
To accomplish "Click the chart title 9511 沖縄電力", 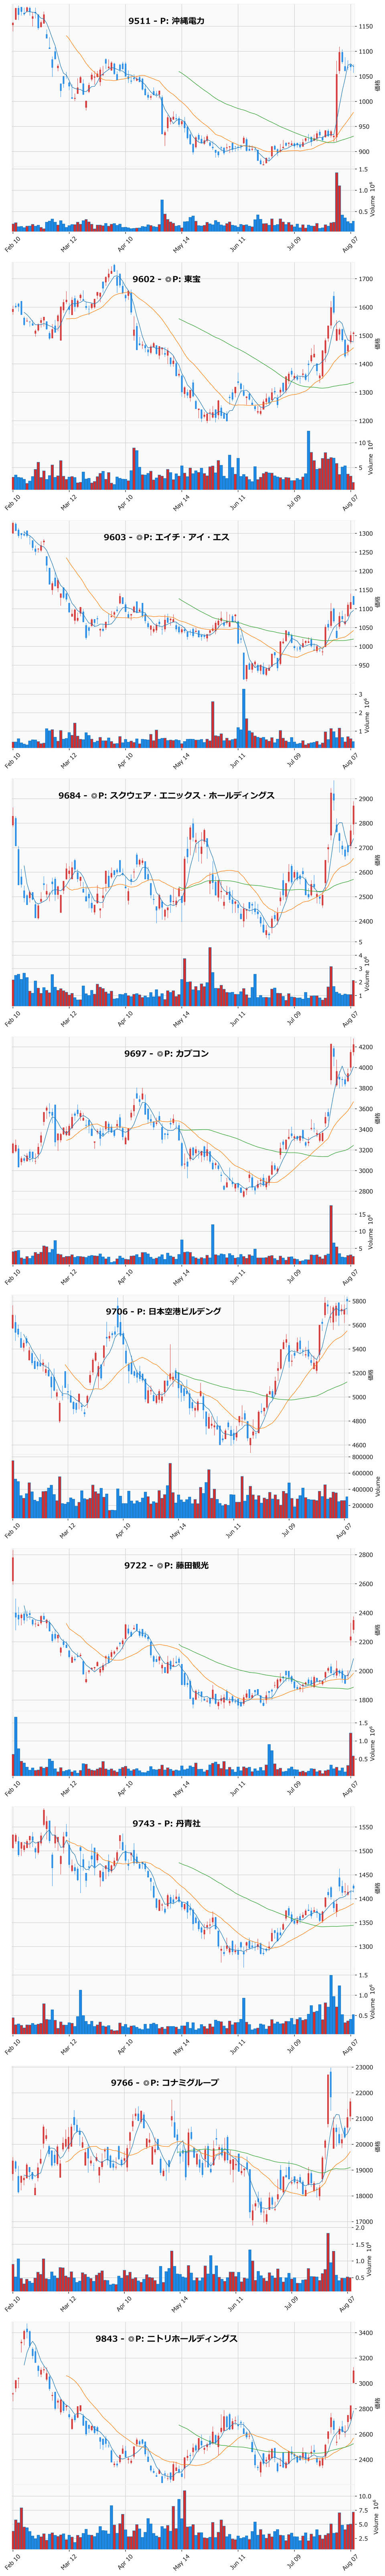I will [x=167, y=21].
